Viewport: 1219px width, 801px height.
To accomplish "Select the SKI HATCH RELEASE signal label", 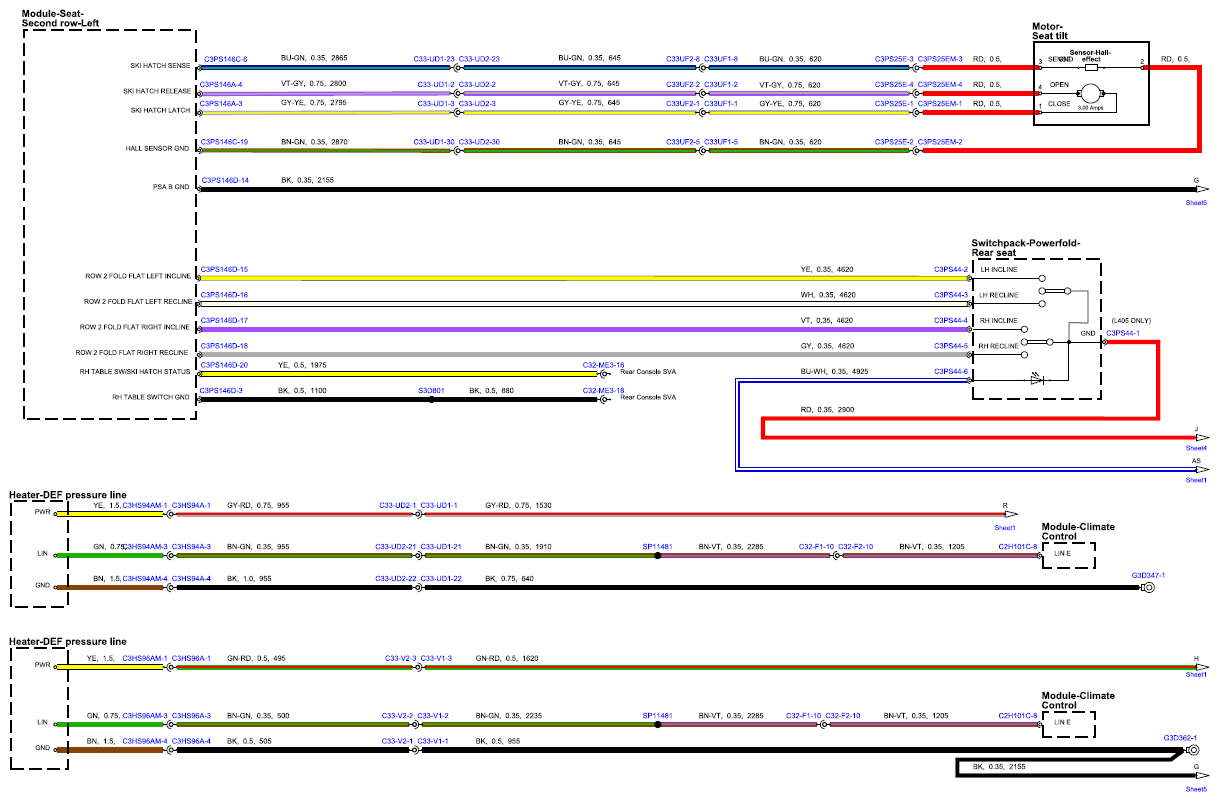I will [156, 91].
